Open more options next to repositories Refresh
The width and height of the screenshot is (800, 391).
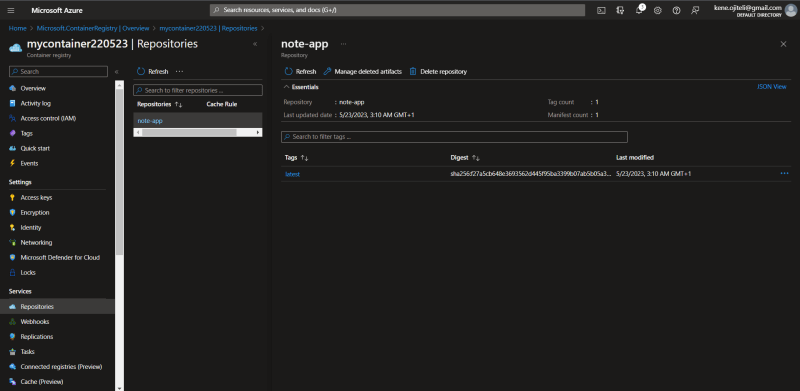[179, 71]
